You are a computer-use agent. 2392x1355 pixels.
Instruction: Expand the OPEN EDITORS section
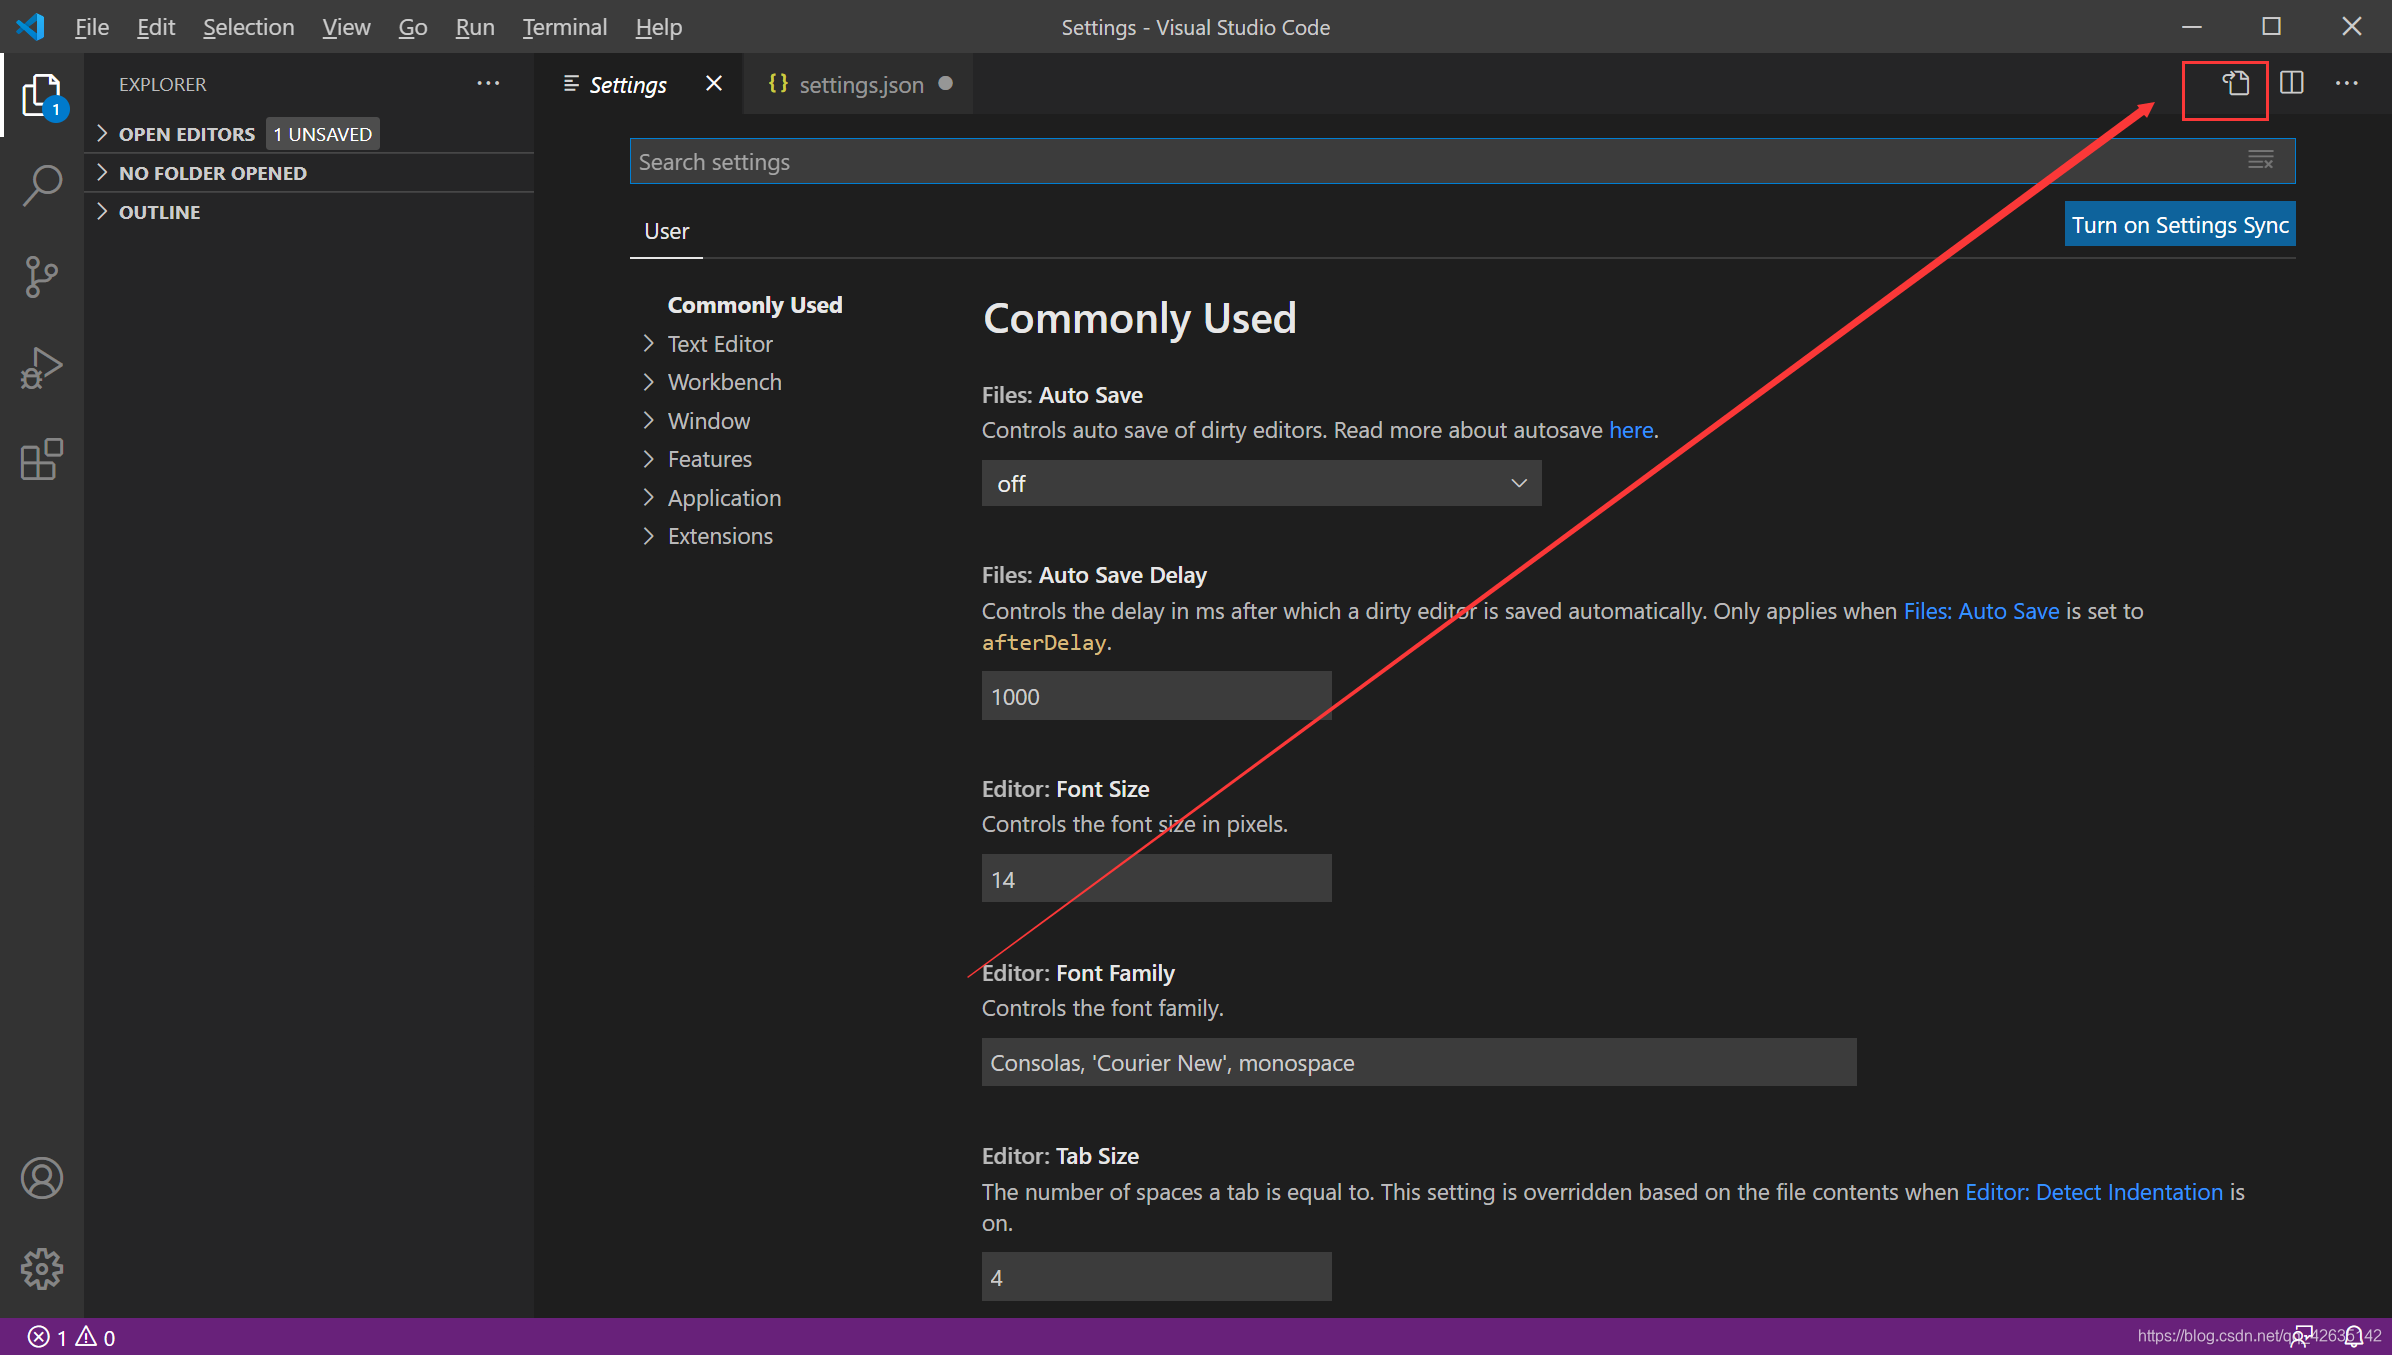[186, 134]
